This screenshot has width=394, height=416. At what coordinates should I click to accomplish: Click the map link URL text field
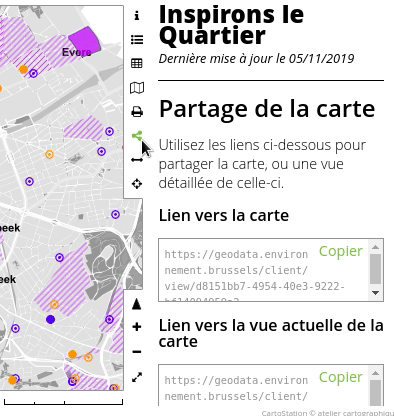(x=264, y=270)
